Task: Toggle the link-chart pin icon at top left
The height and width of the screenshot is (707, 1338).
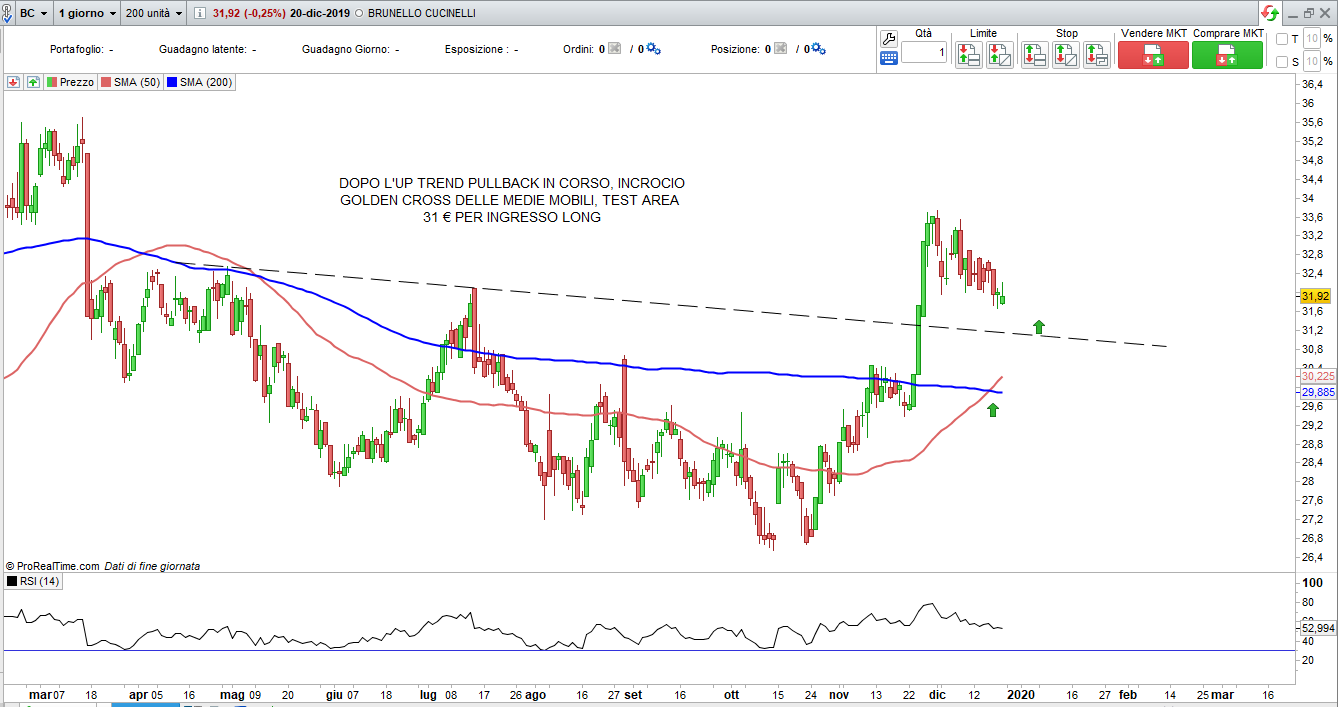Action: (x=8, y=13)
